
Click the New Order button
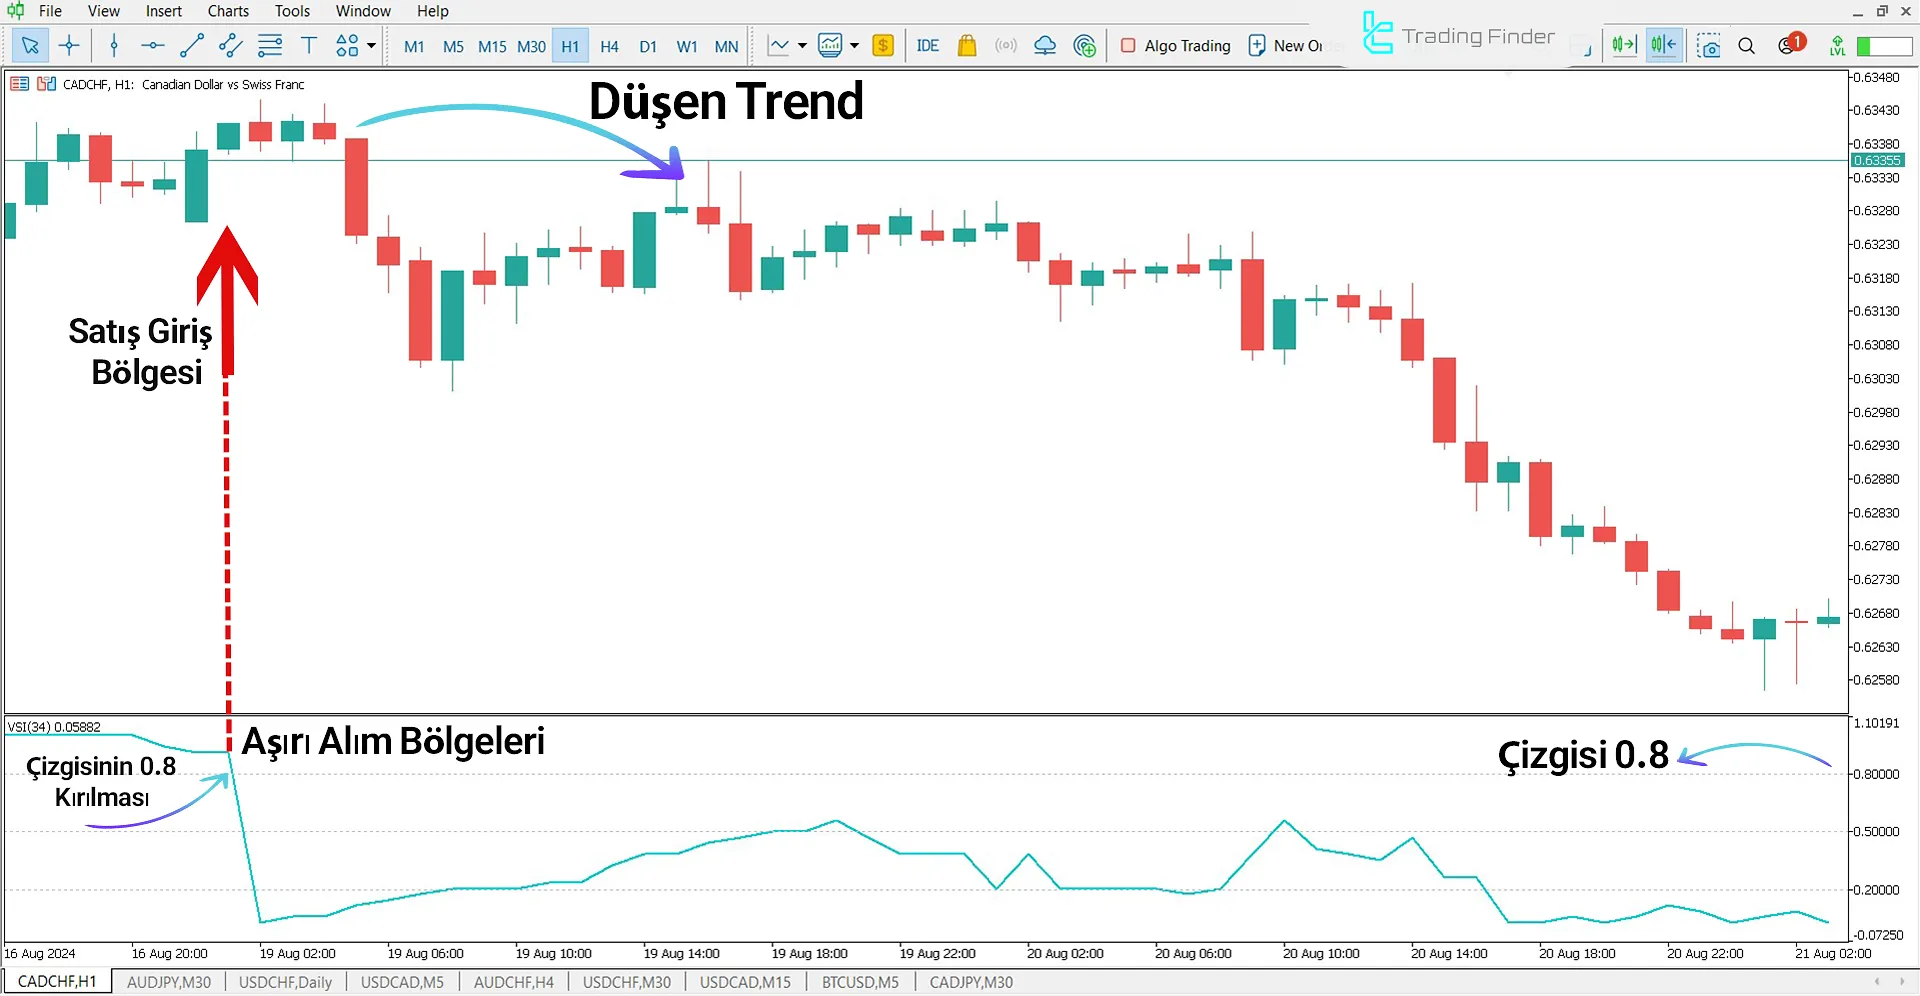coord(1285,45)
